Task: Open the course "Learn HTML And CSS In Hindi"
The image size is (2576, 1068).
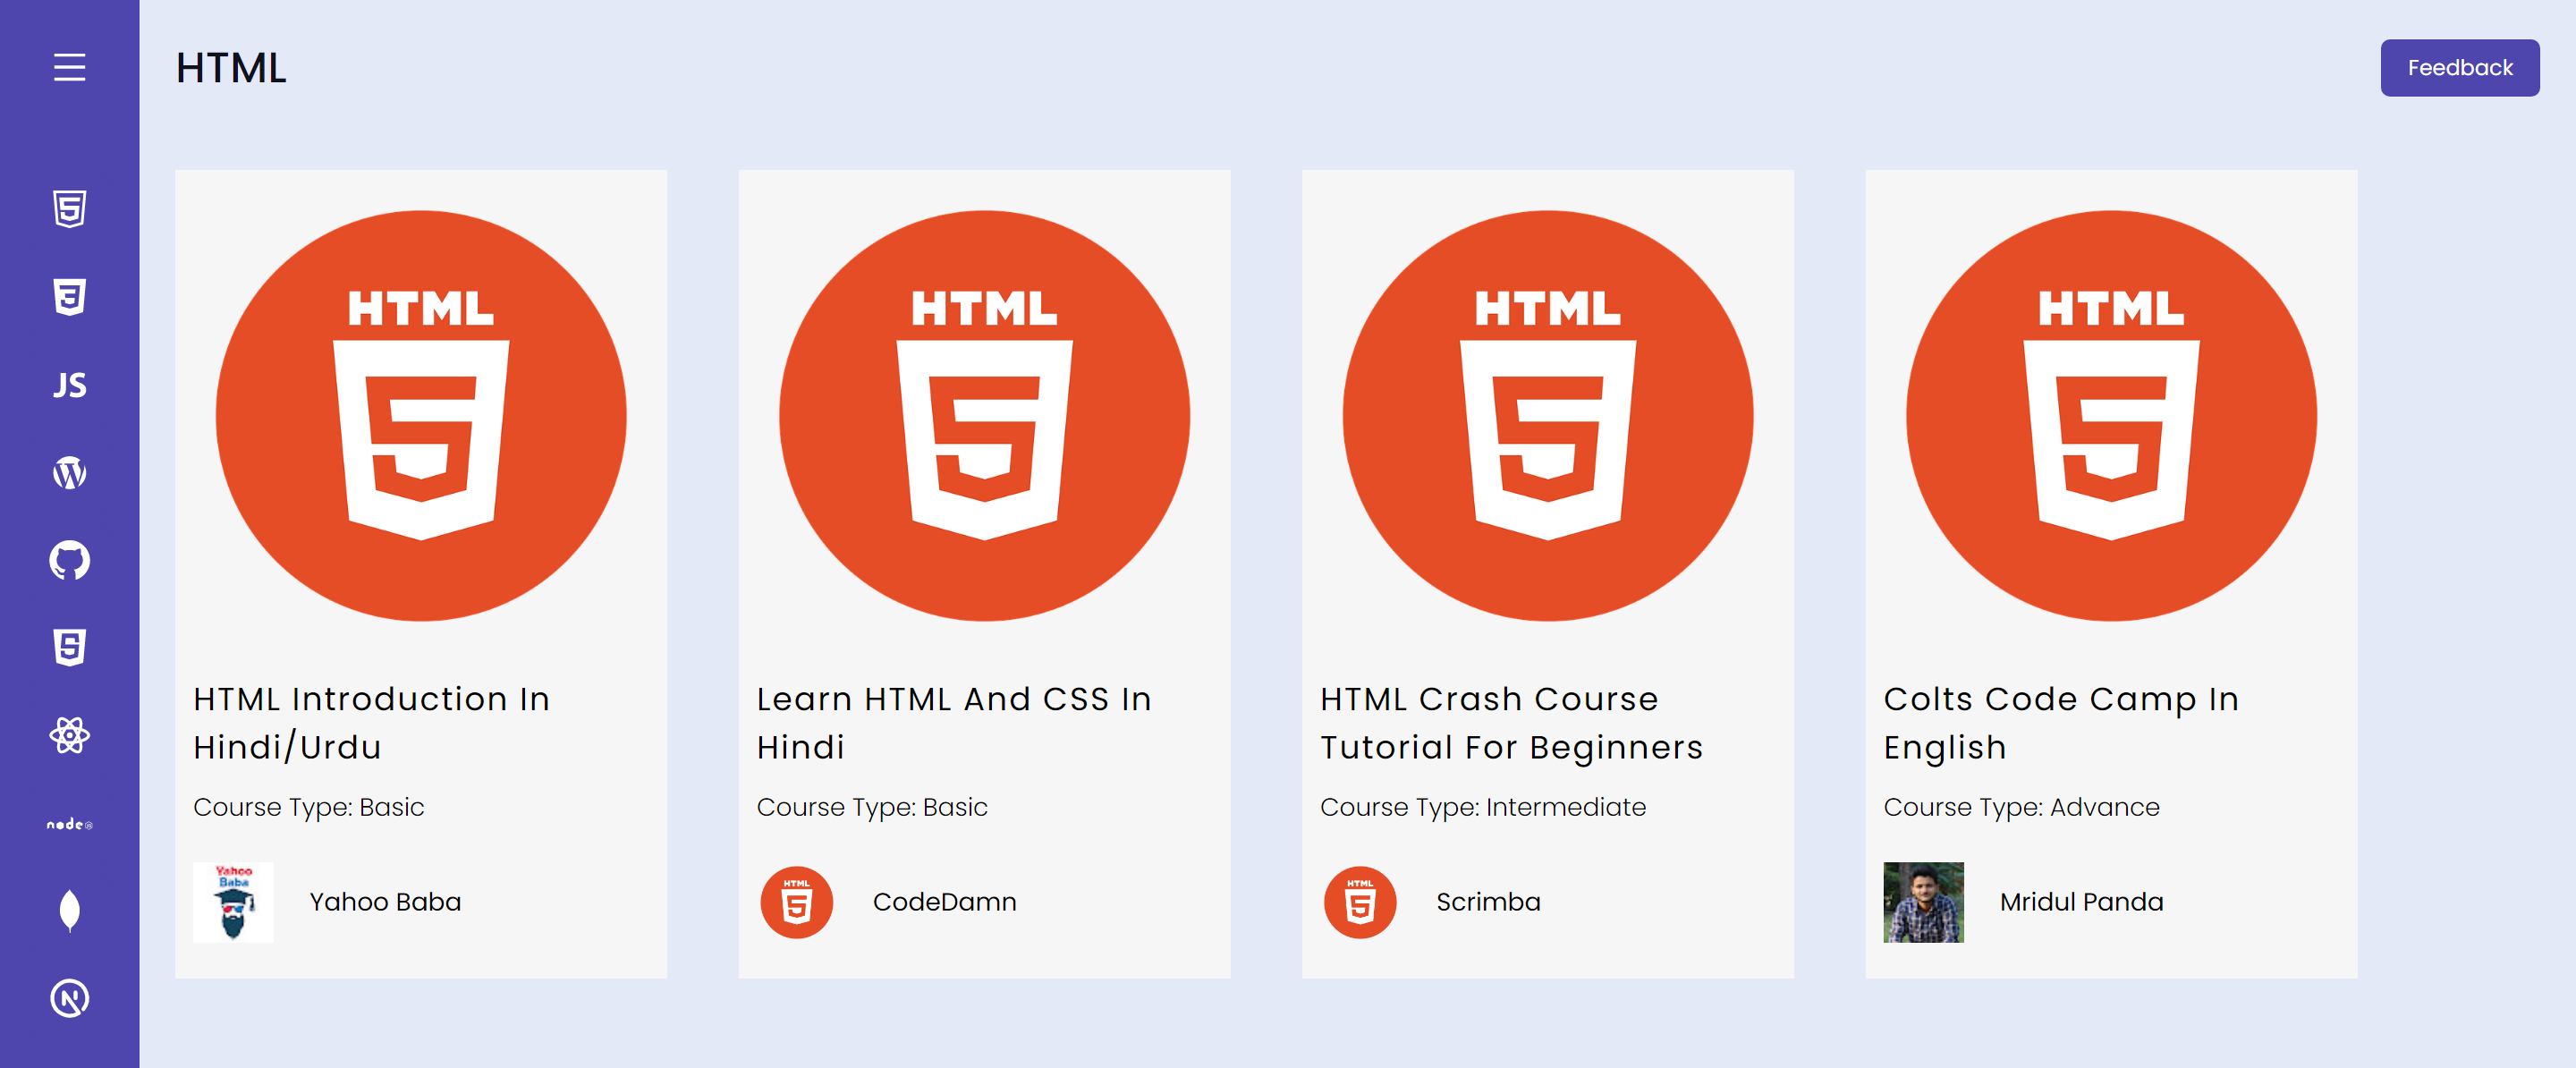Action: pyautogui.click(x=954, y=723)
